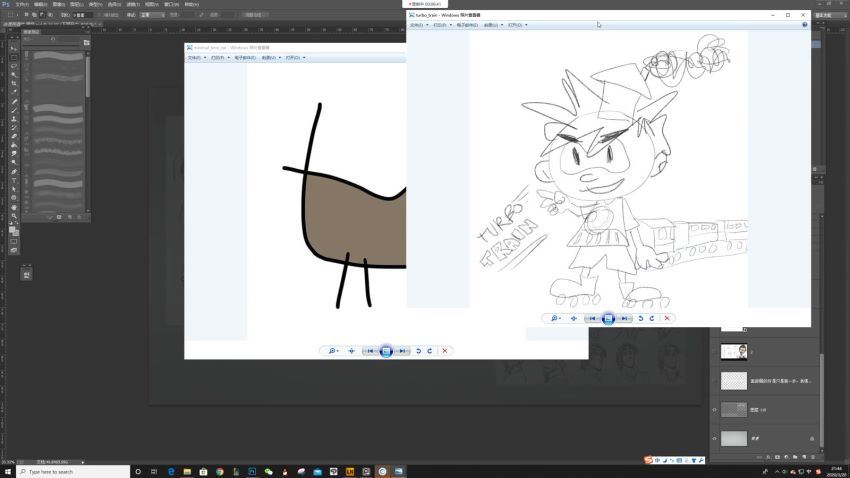
Task: Delete the turbo_train image with red X
Action: pos(667,319)
